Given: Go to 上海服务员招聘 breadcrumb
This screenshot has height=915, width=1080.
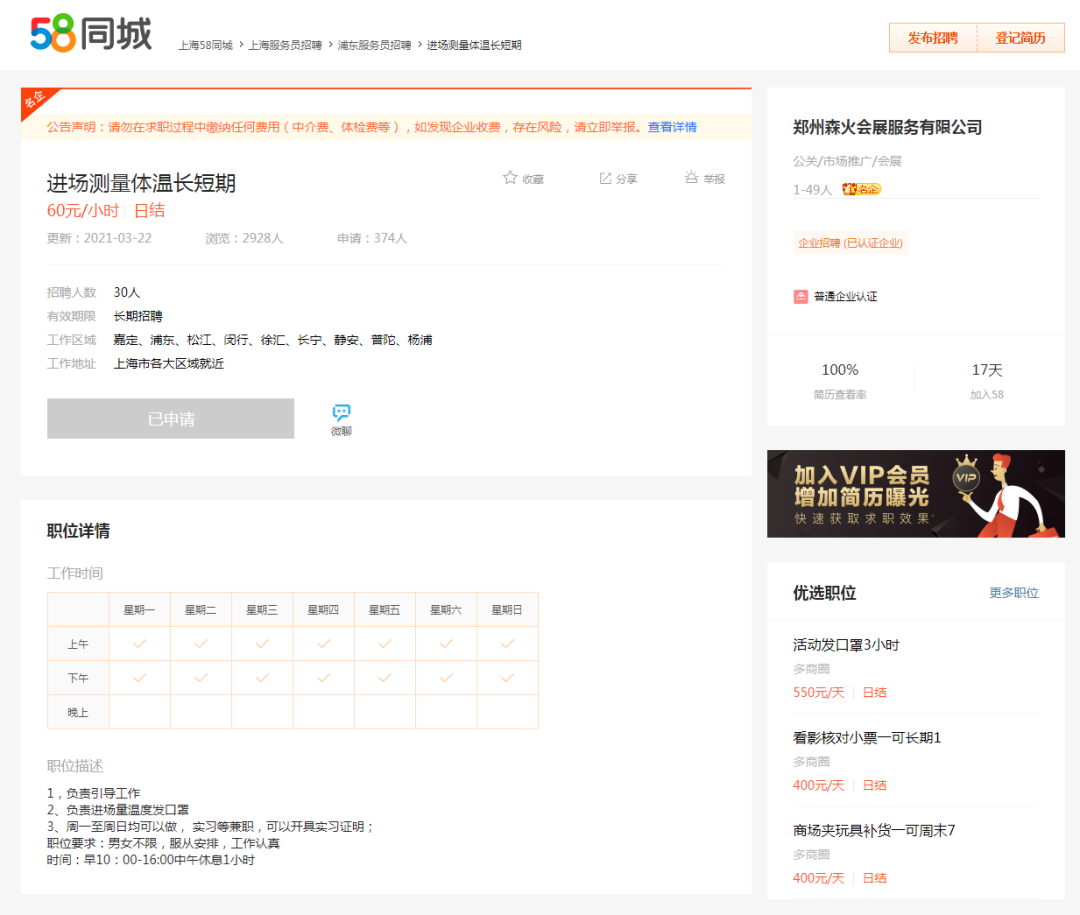Looking at the screenshot, I should coord(285,45).
